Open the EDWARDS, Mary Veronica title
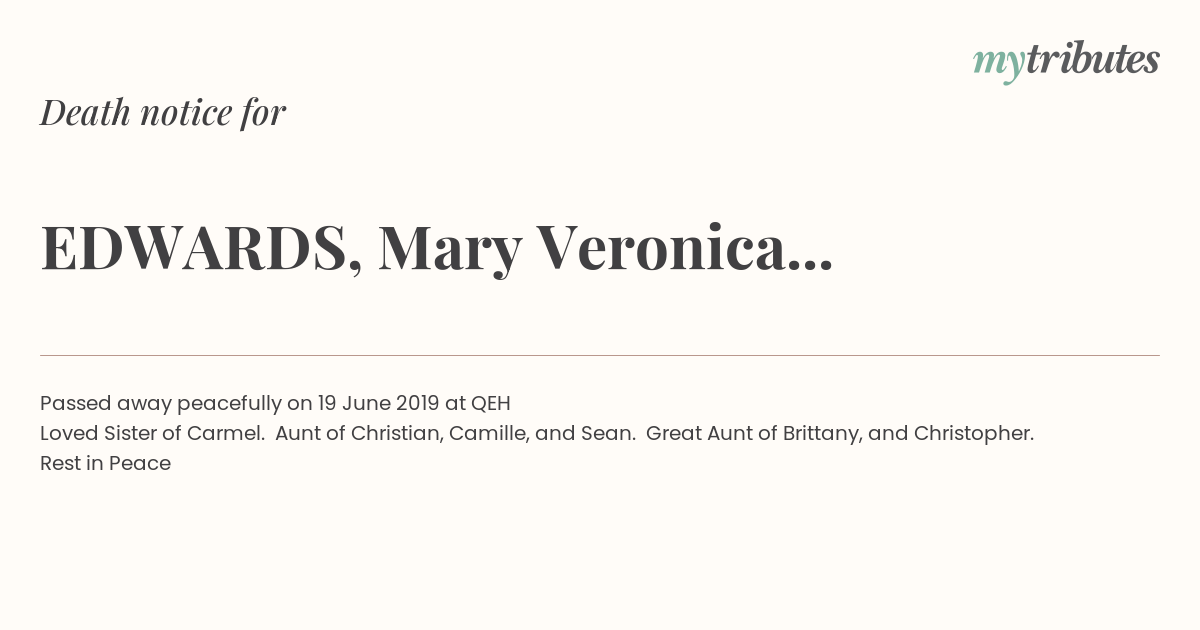The height and width of the screenshot is (630, 1200). (x=436, y=247)
